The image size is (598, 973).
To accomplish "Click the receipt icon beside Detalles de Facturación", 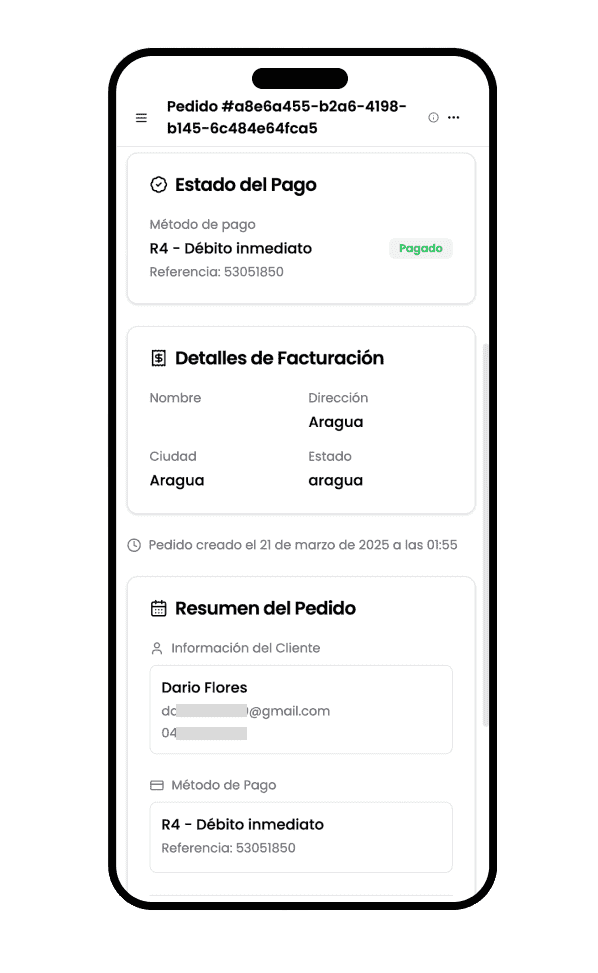I will point(159,358).
